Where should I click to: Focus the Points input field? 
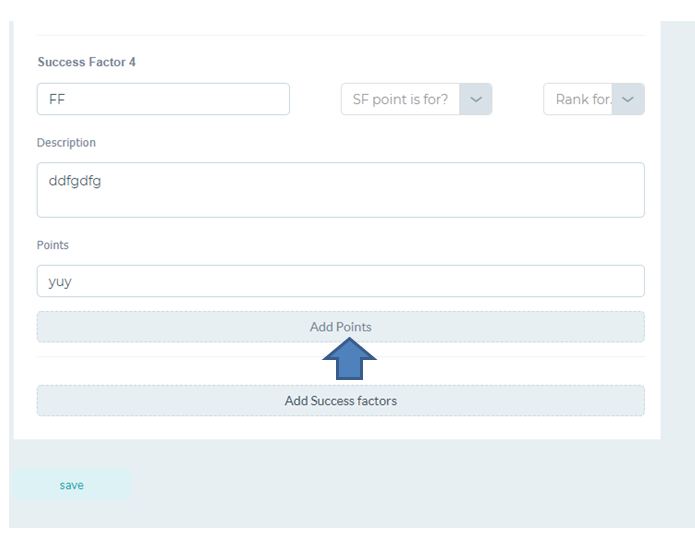[x=340, y=281]
